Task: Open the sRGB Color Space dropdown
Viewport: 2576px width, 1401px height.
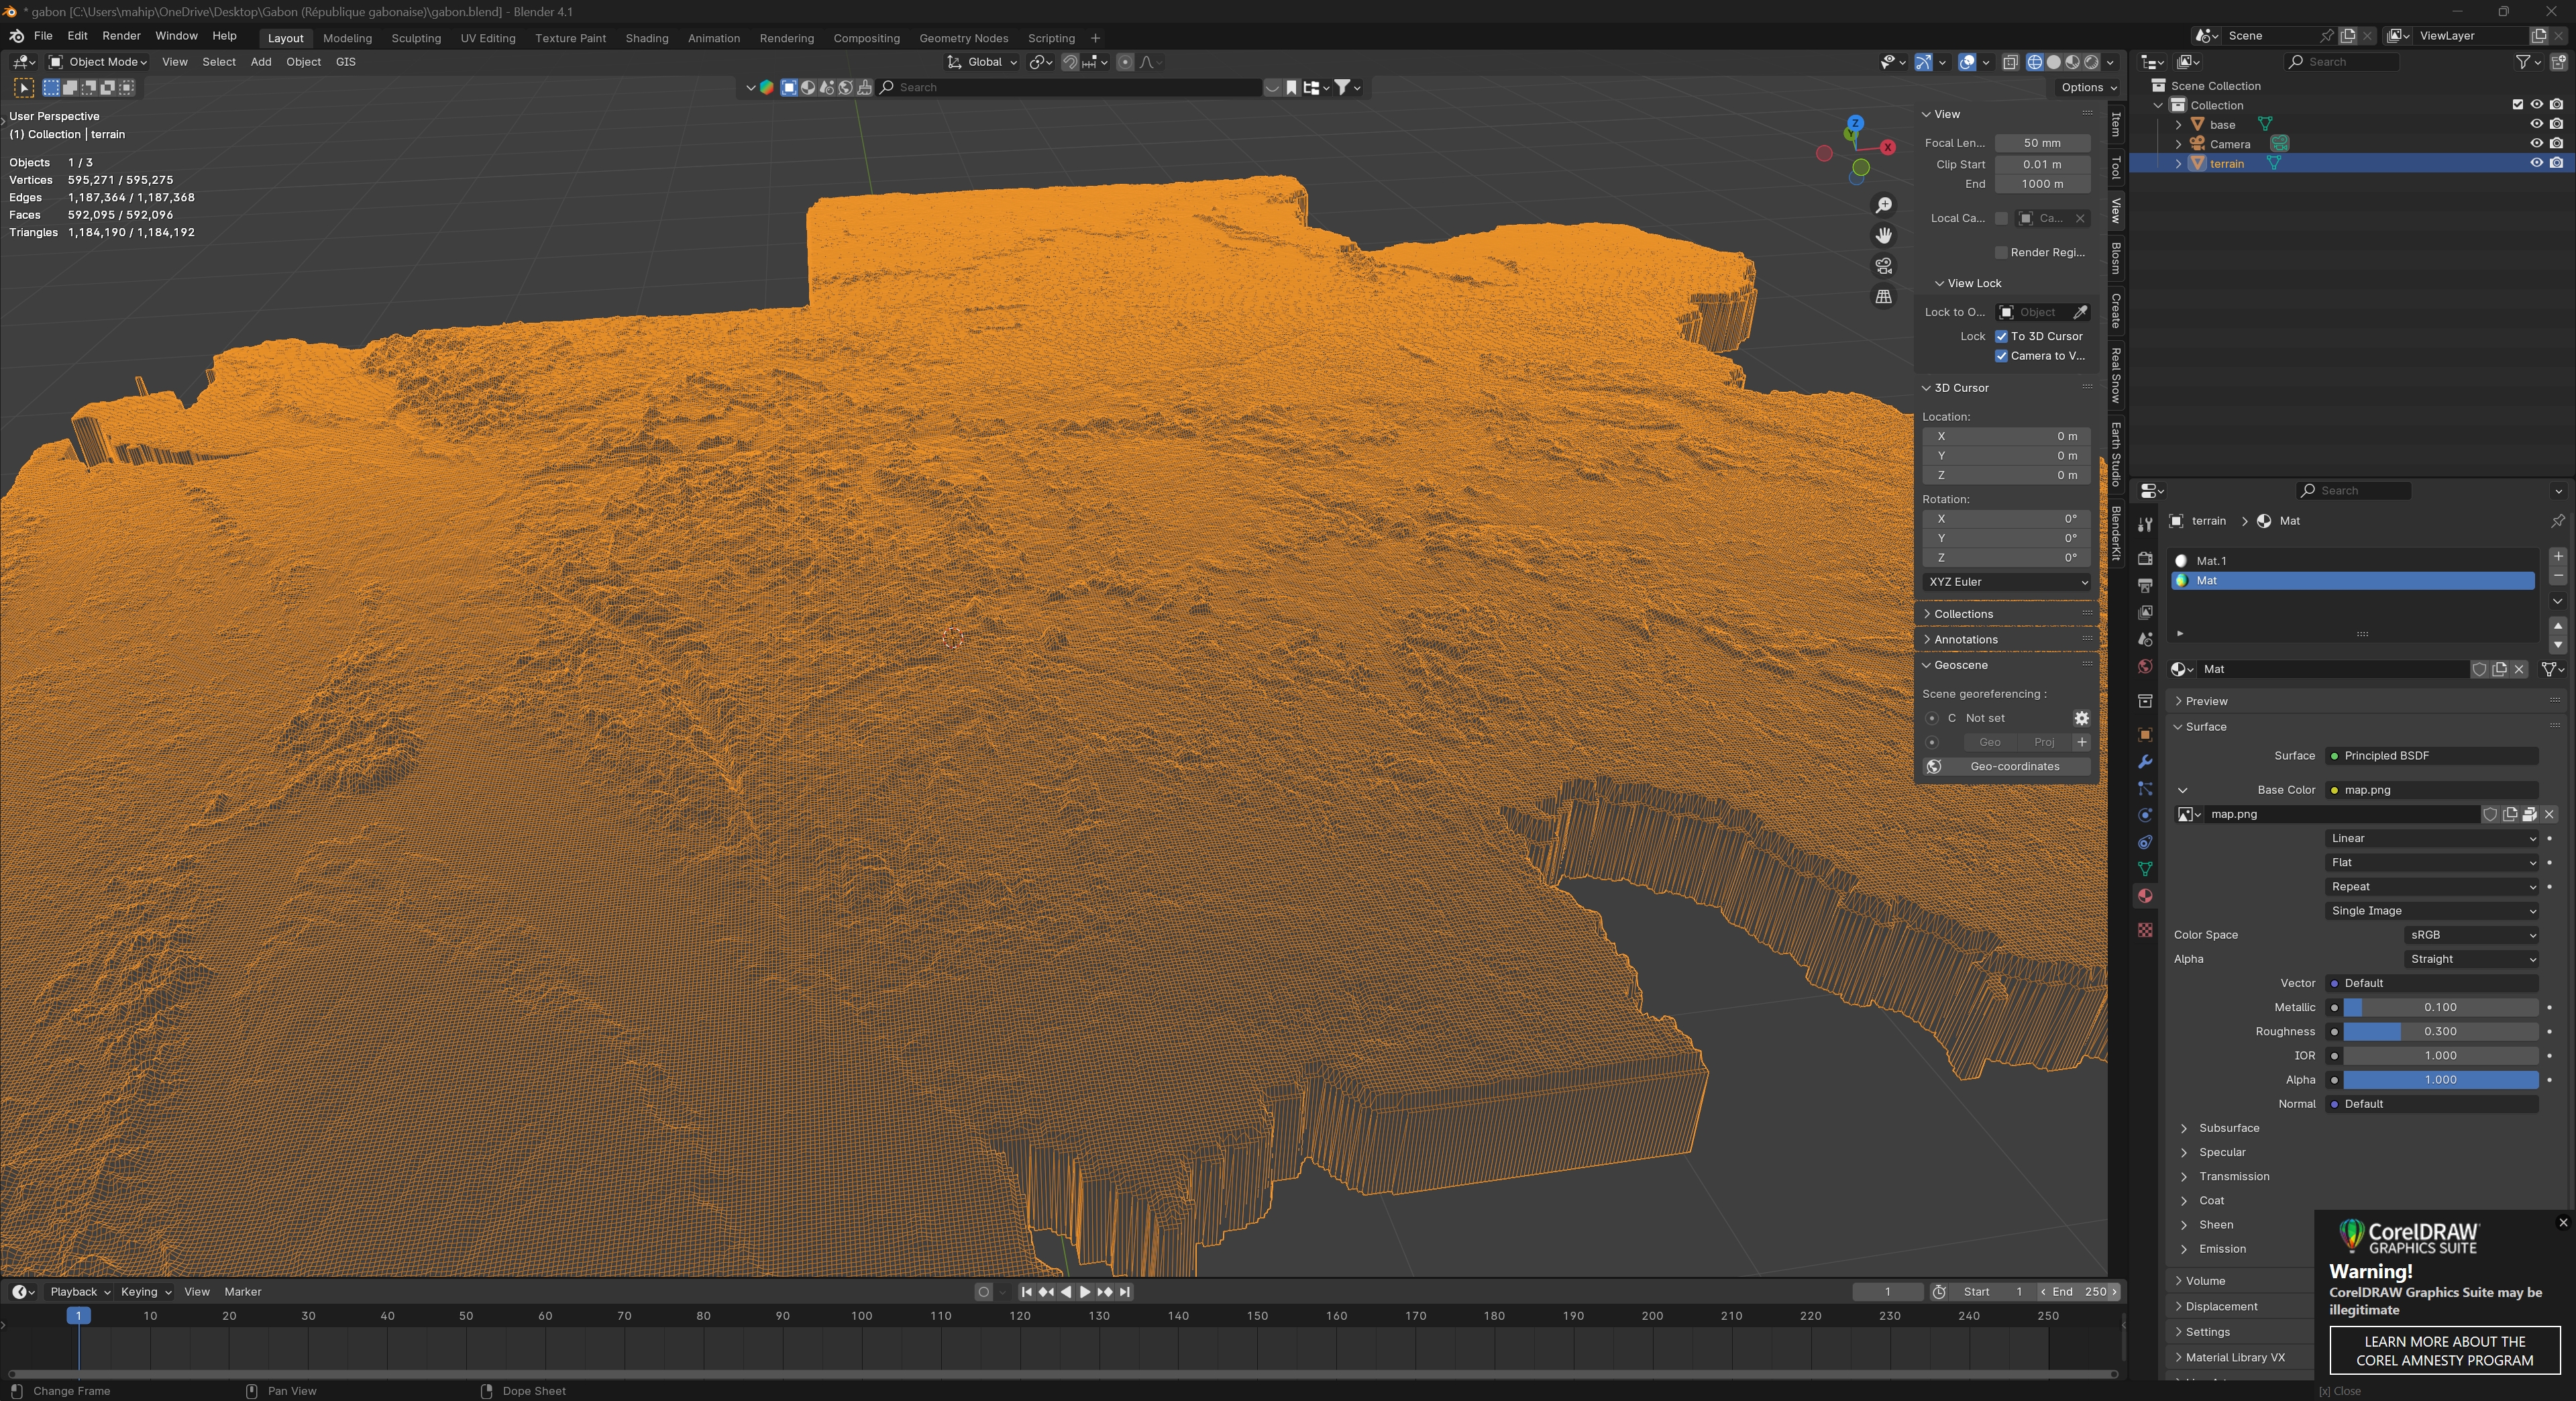Action: [x=2471, y=935]
